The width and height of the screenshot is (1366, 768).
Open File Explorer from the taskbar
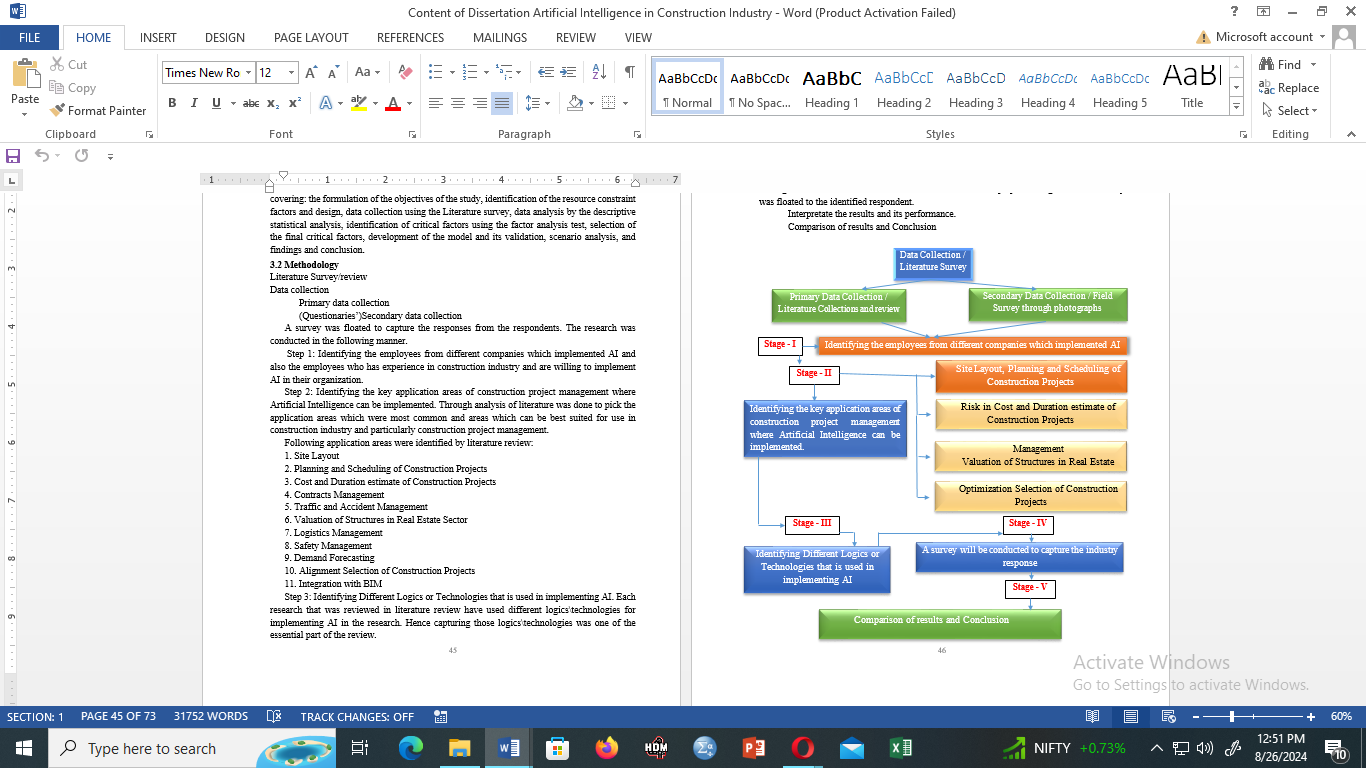[459, 748]
